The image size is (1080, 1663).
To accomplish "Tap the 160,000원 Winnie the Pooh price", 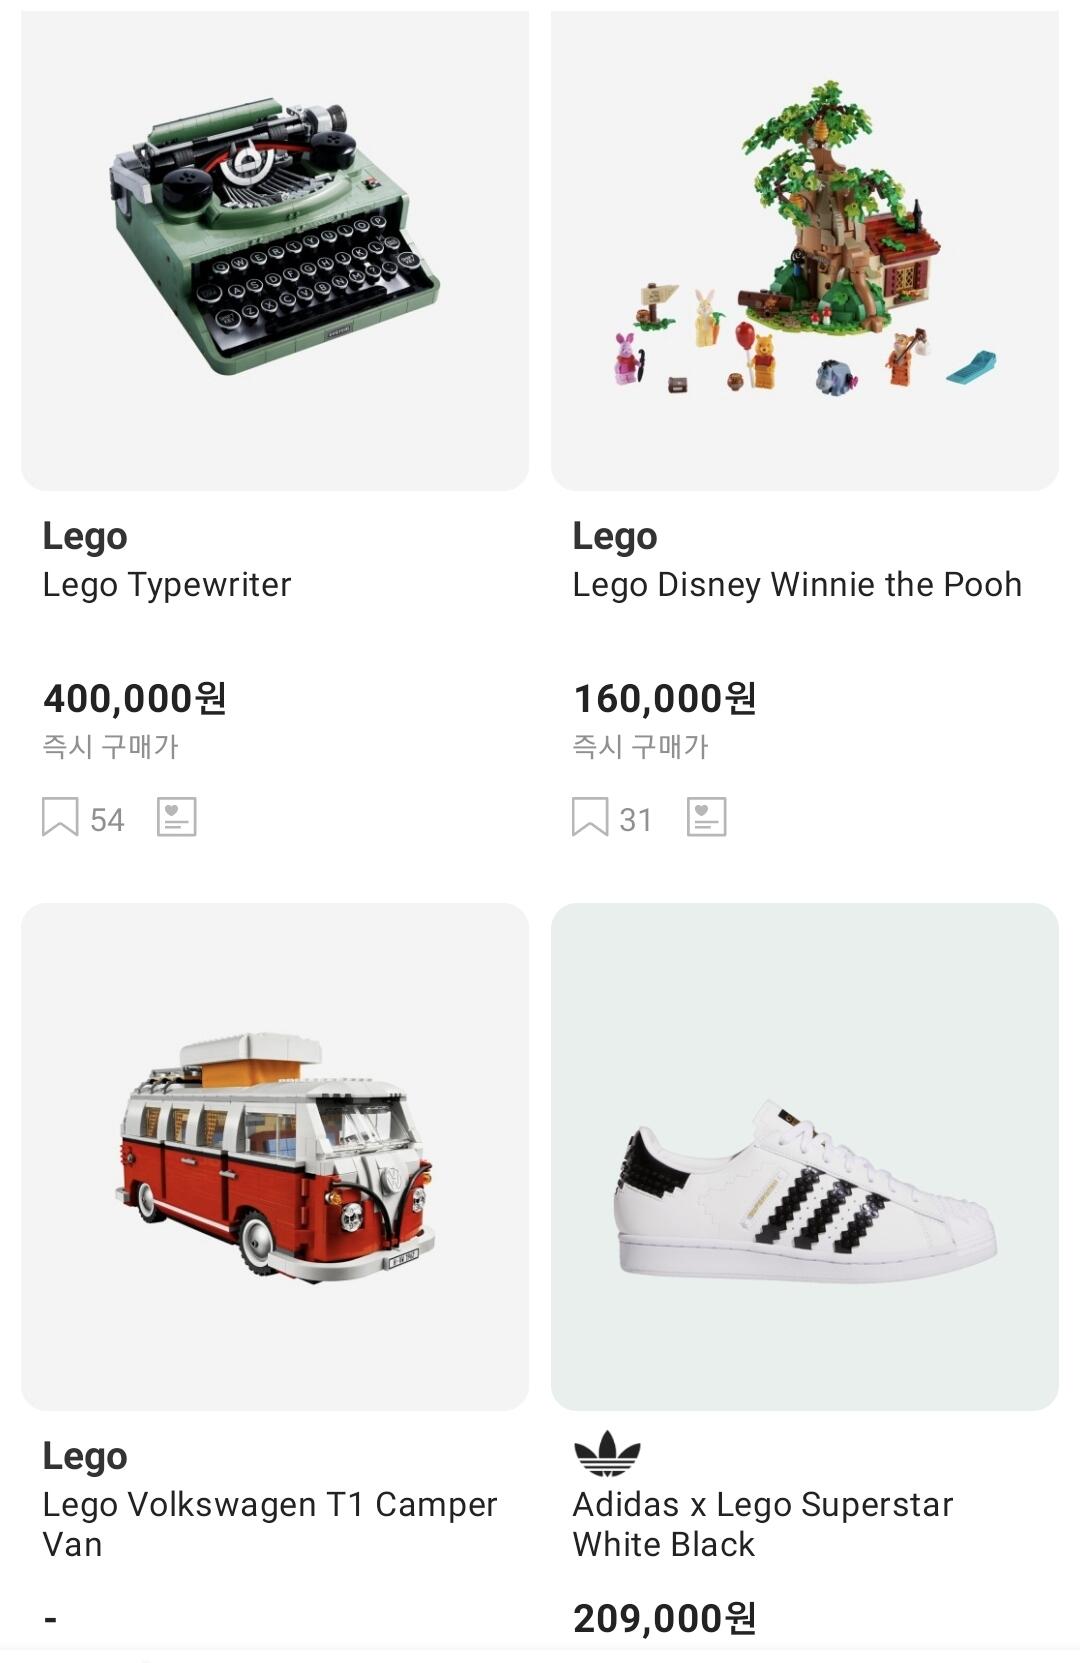I will click(x=665, y=698).
